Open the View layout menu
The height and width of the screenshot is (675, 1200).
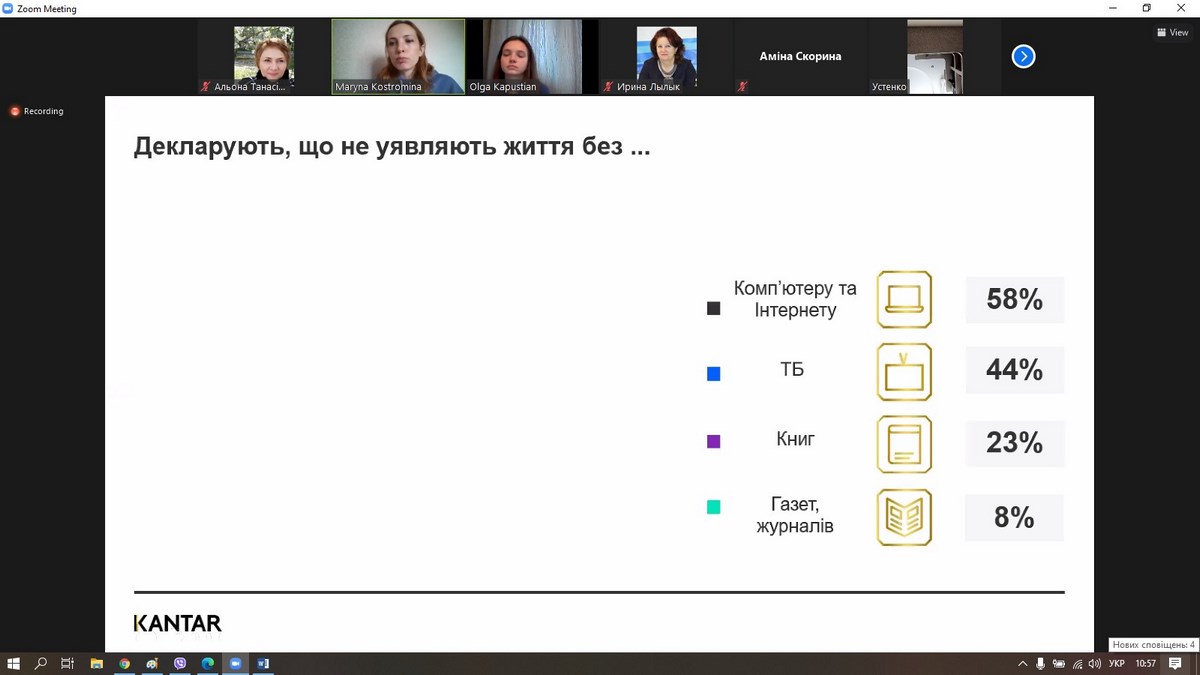(x=1173, y=32)
